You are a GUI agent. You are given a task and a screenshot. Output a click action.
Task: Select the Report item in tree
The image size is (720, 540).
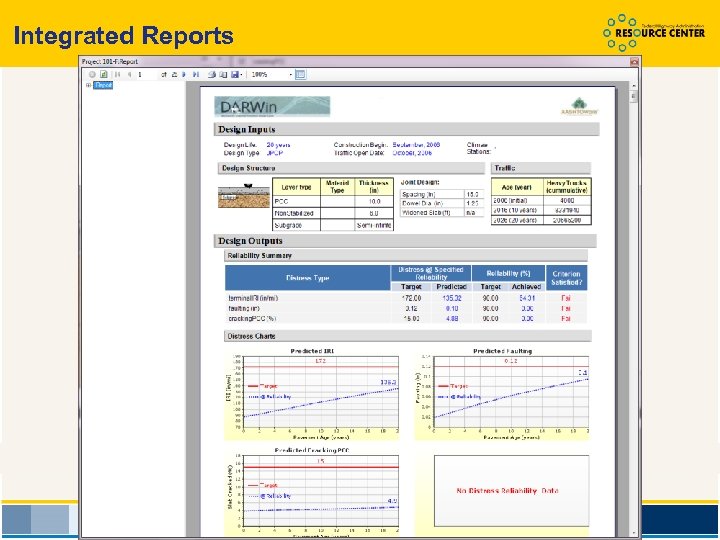point(103,85)
